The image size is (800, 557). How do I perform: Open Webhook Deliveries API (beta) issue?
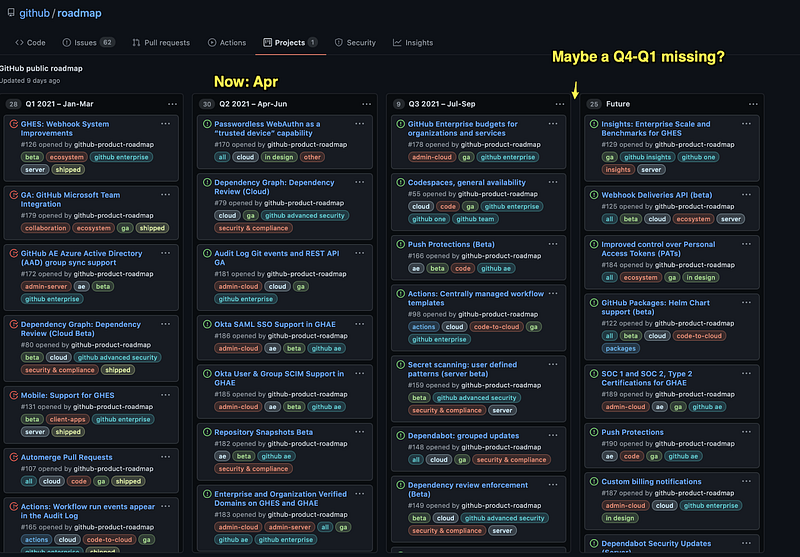click(657, 195)
